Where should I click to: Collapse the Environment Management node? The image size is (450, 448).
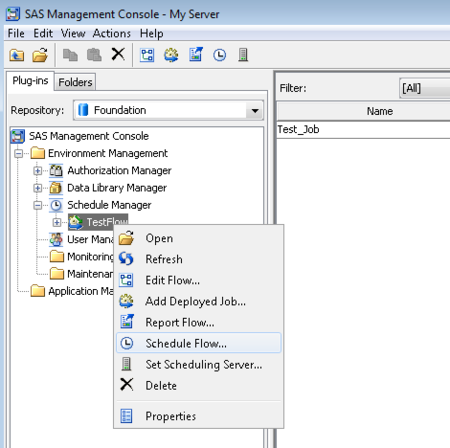[19, 154]
